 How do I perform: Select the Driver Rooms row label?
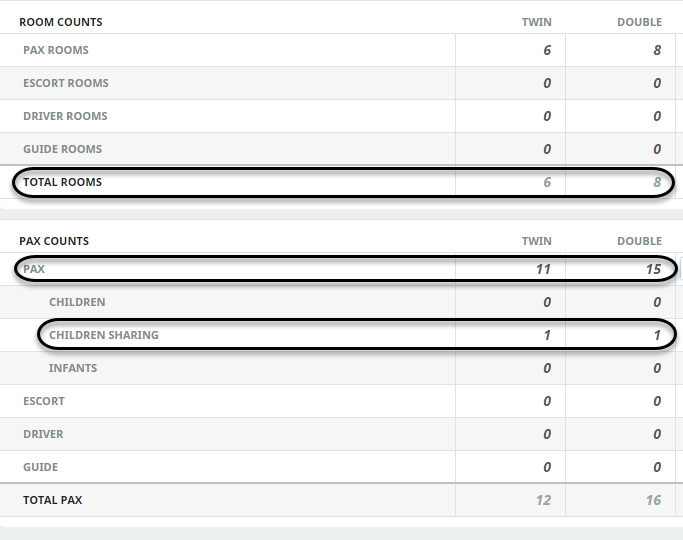click(65, 116)
